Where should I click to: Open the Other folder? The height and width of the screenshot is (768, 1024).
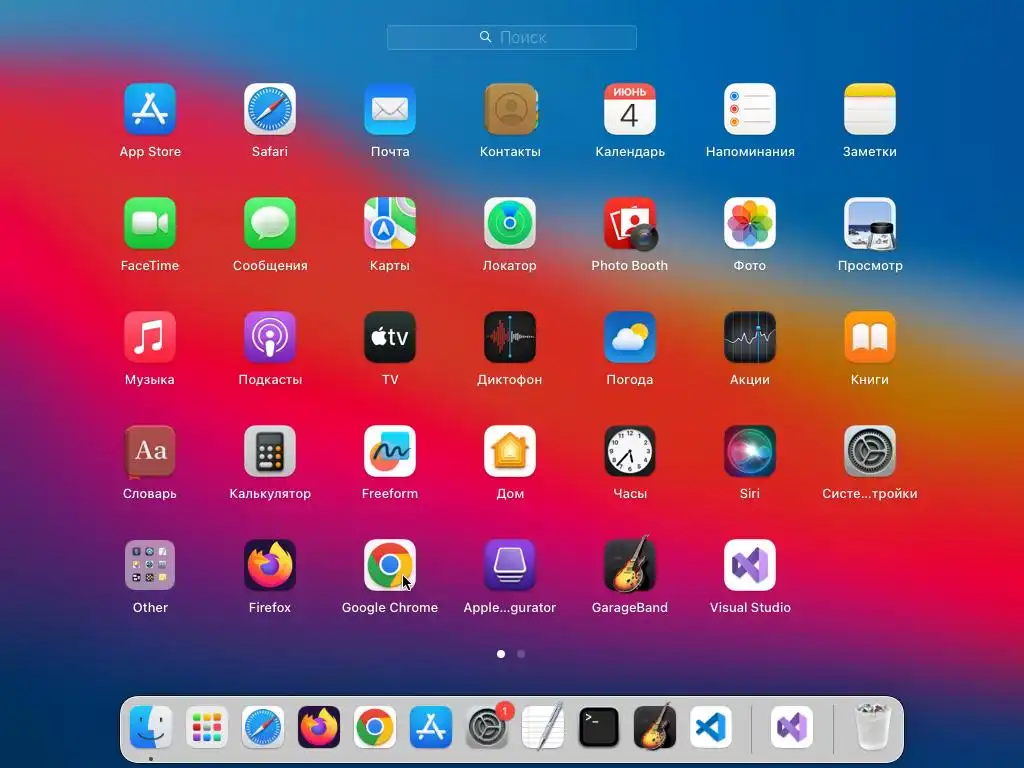150,565
